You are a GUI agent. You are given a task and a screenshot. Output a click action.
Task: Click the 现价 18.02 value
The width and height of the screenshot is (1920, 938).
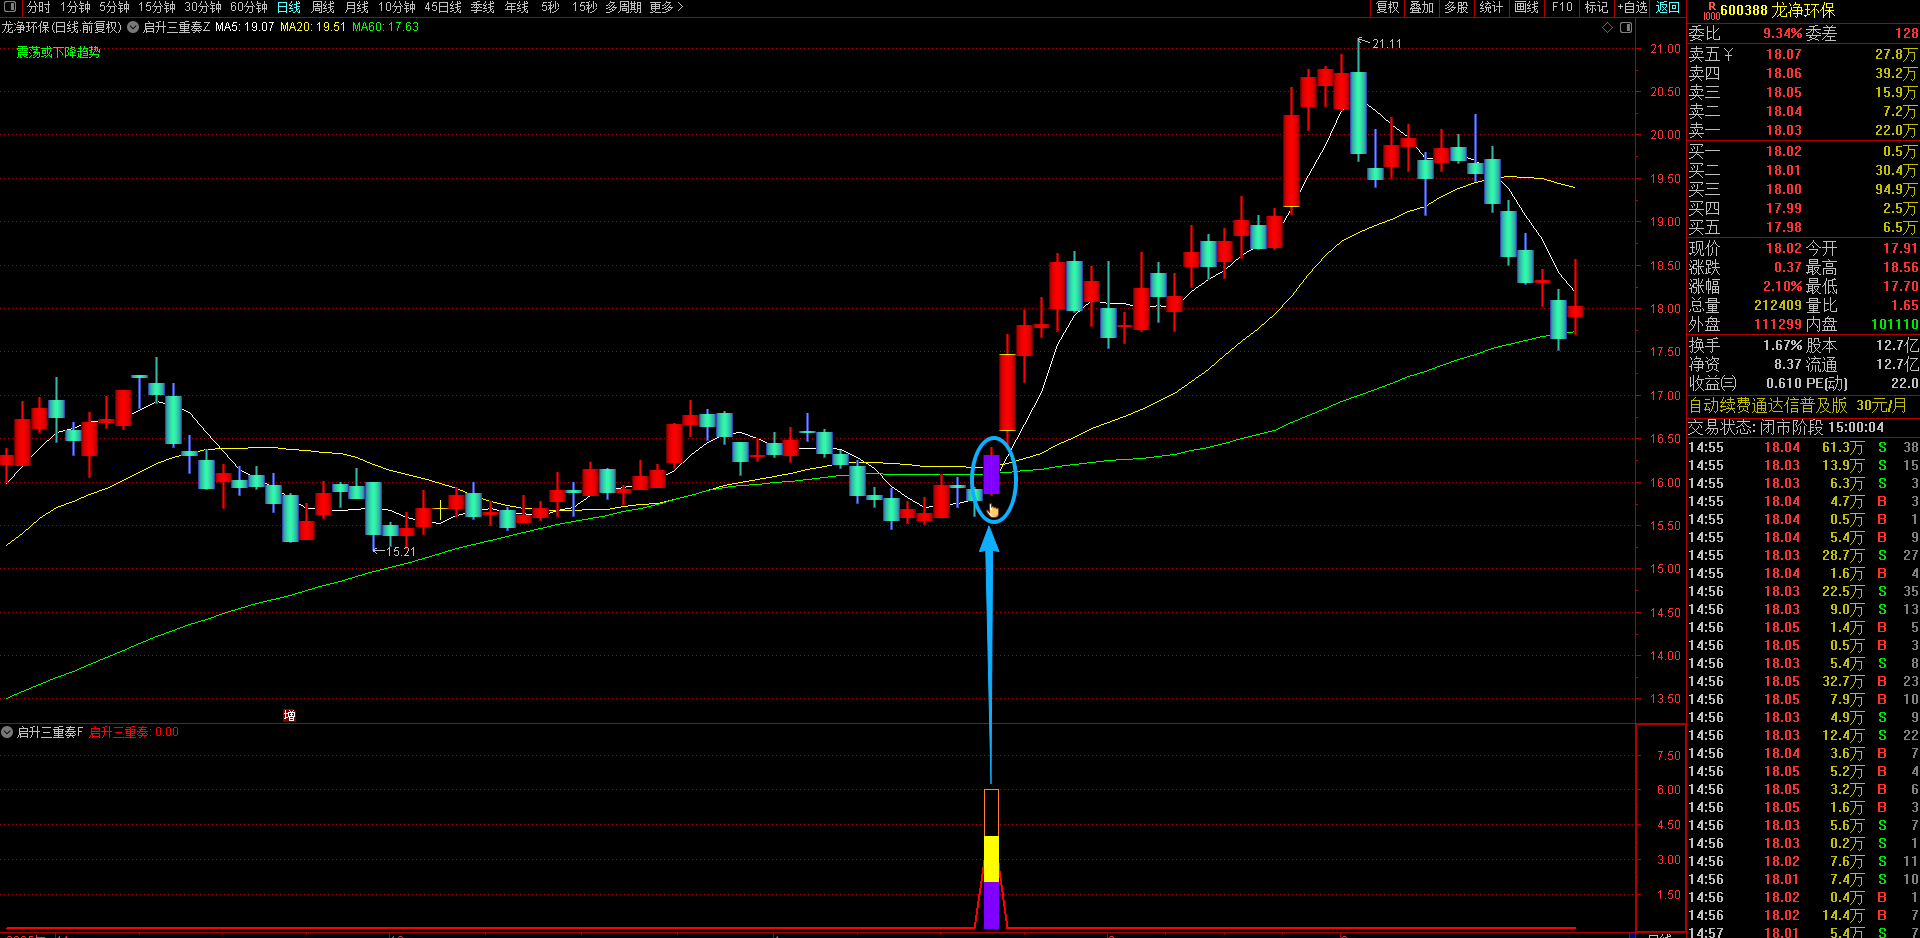point(1783,248)
